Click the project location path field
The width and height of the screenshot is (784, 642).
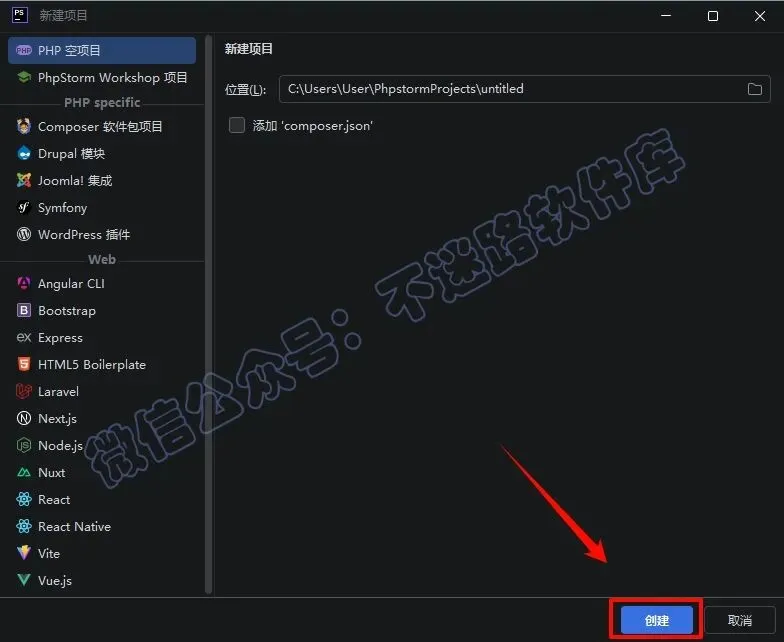tap(524, 89)
